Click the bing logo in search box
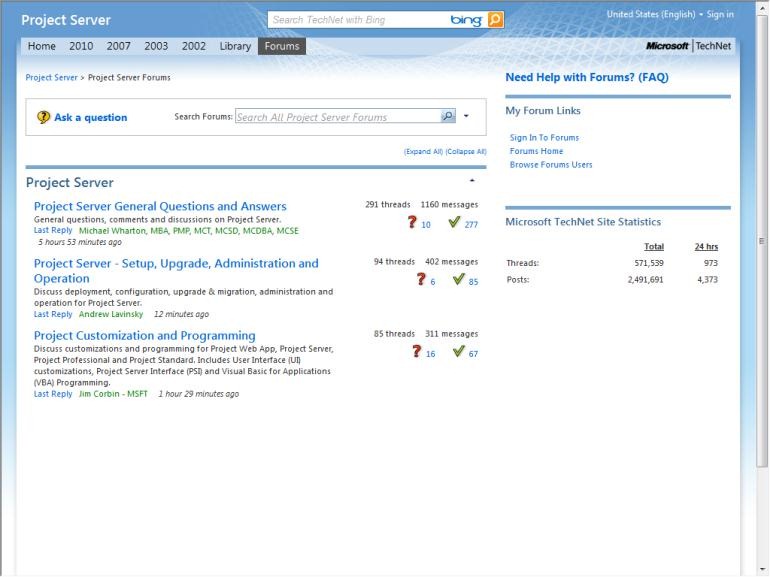This screenshot has width=770, height=577. pos(466,20)
